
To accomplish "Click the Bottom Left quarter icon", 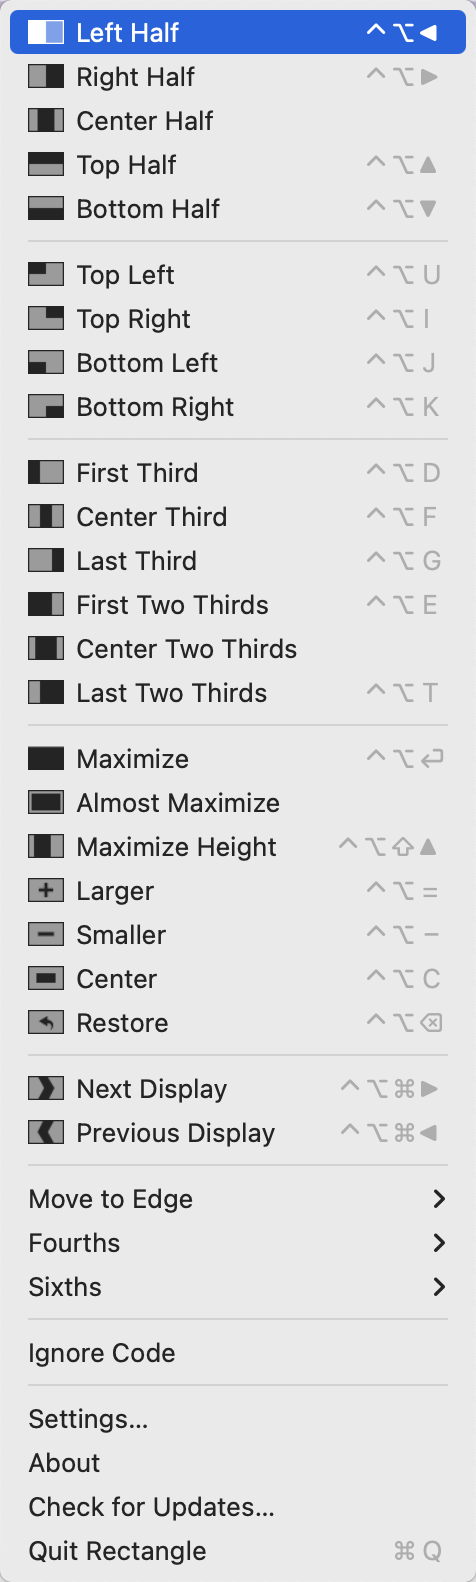I will click(46, 363).
